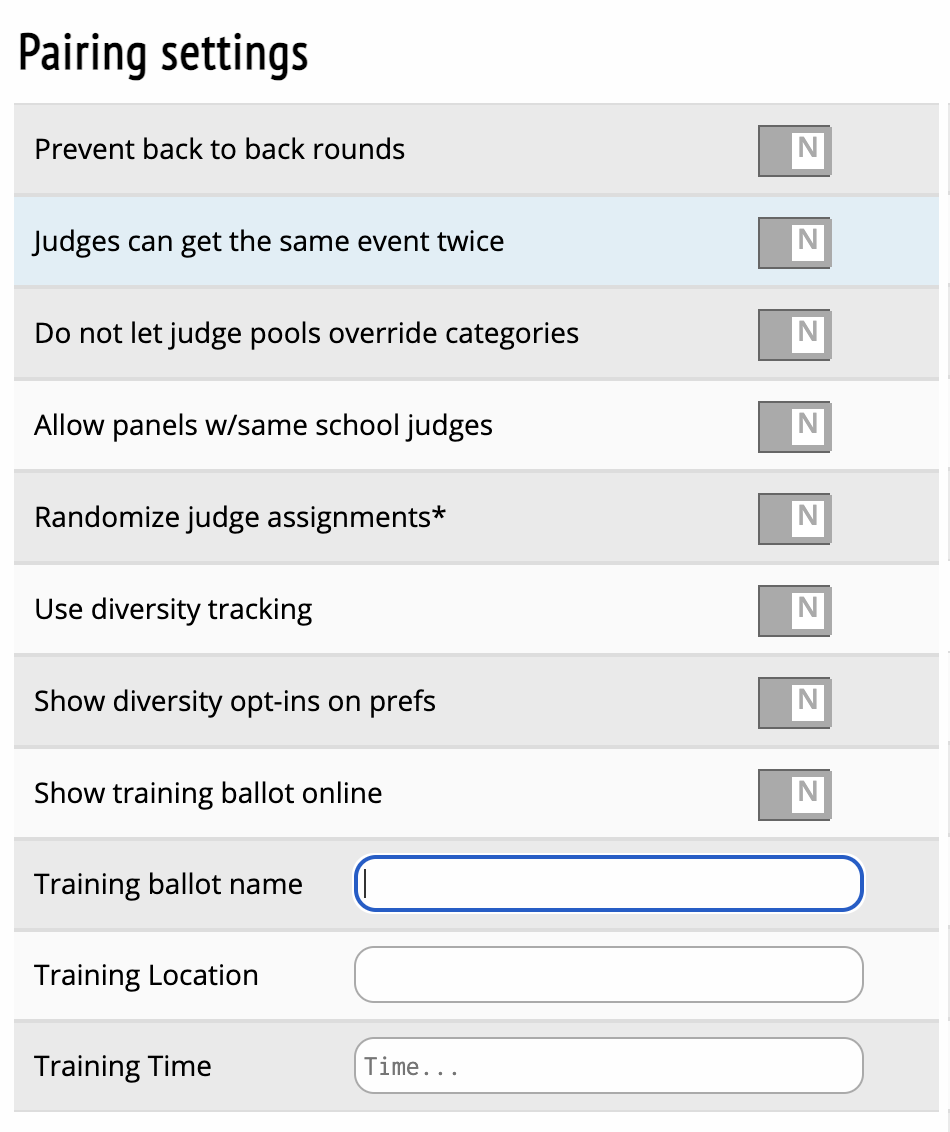Switch on Allow panels w/same school judges toggle
The image size is (950, 1132).
(x=794, y=426)
